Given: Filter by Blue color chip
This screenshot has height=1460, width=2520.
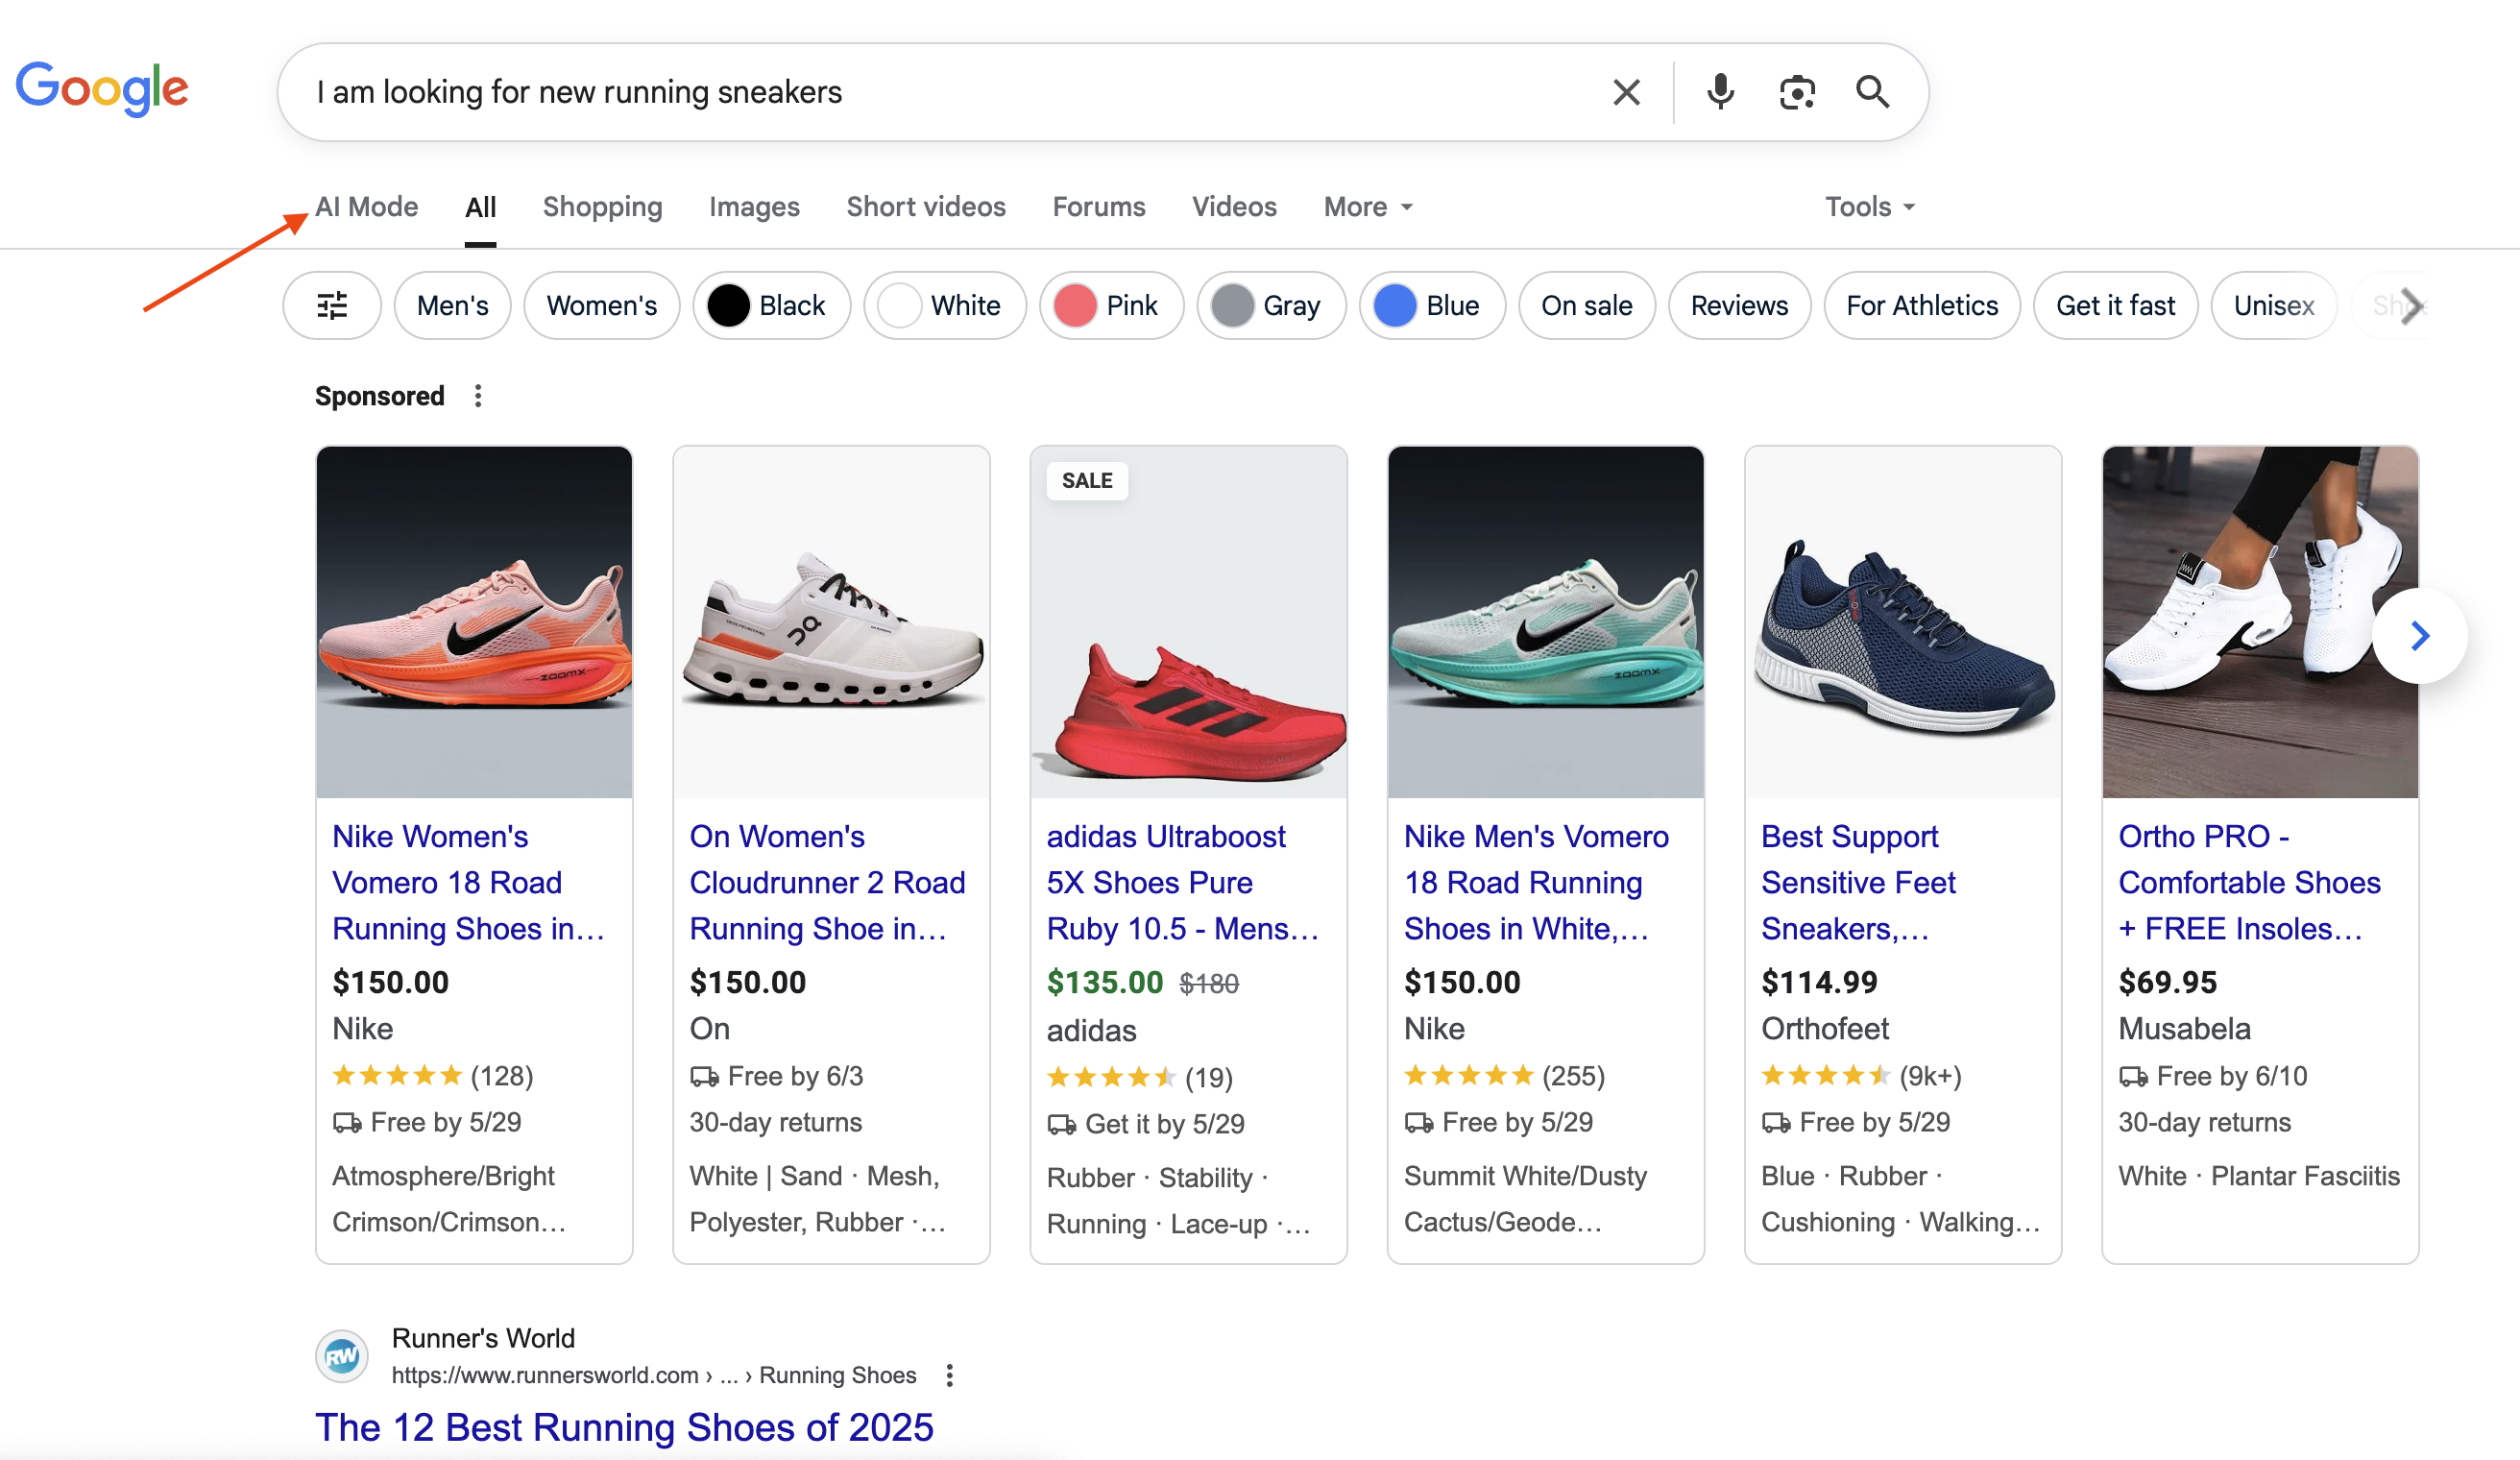Looking at the screenshot, I should pos(1432,305).
